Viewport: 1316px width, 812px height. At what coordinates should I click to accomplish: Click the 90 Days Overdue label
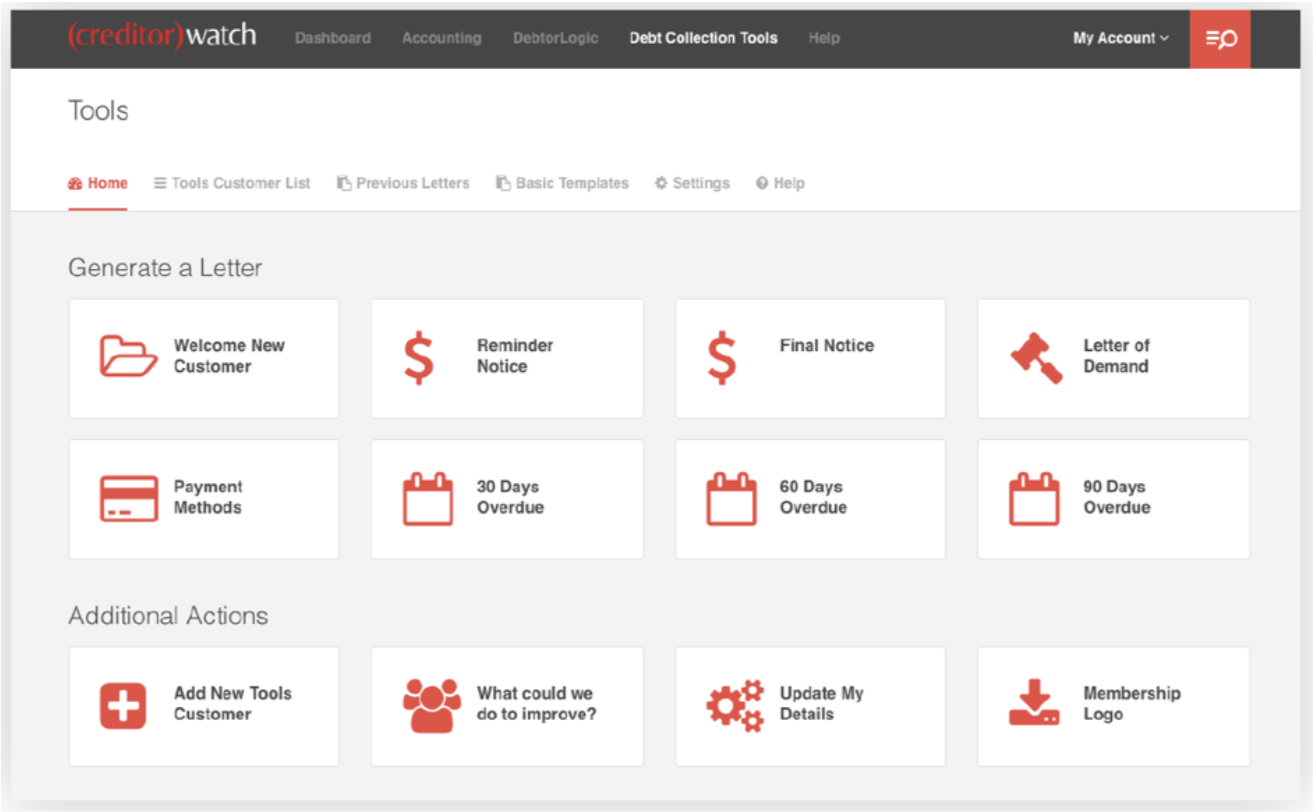1116,497
